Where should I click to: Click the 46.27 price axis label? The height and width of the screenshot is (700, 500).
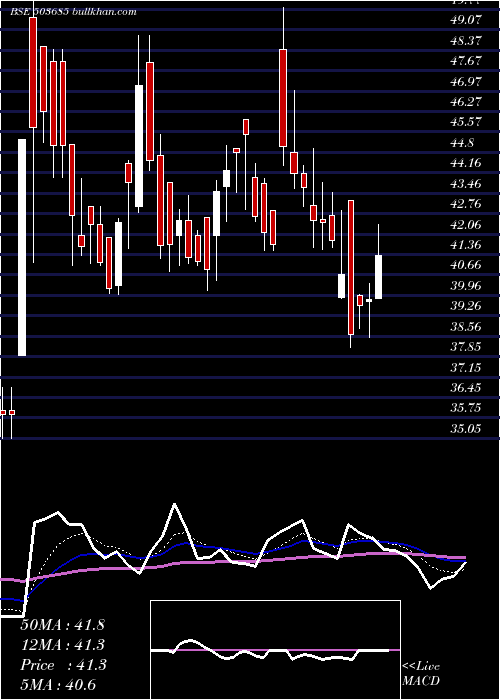pyautogui.click(x=467, y=101)
